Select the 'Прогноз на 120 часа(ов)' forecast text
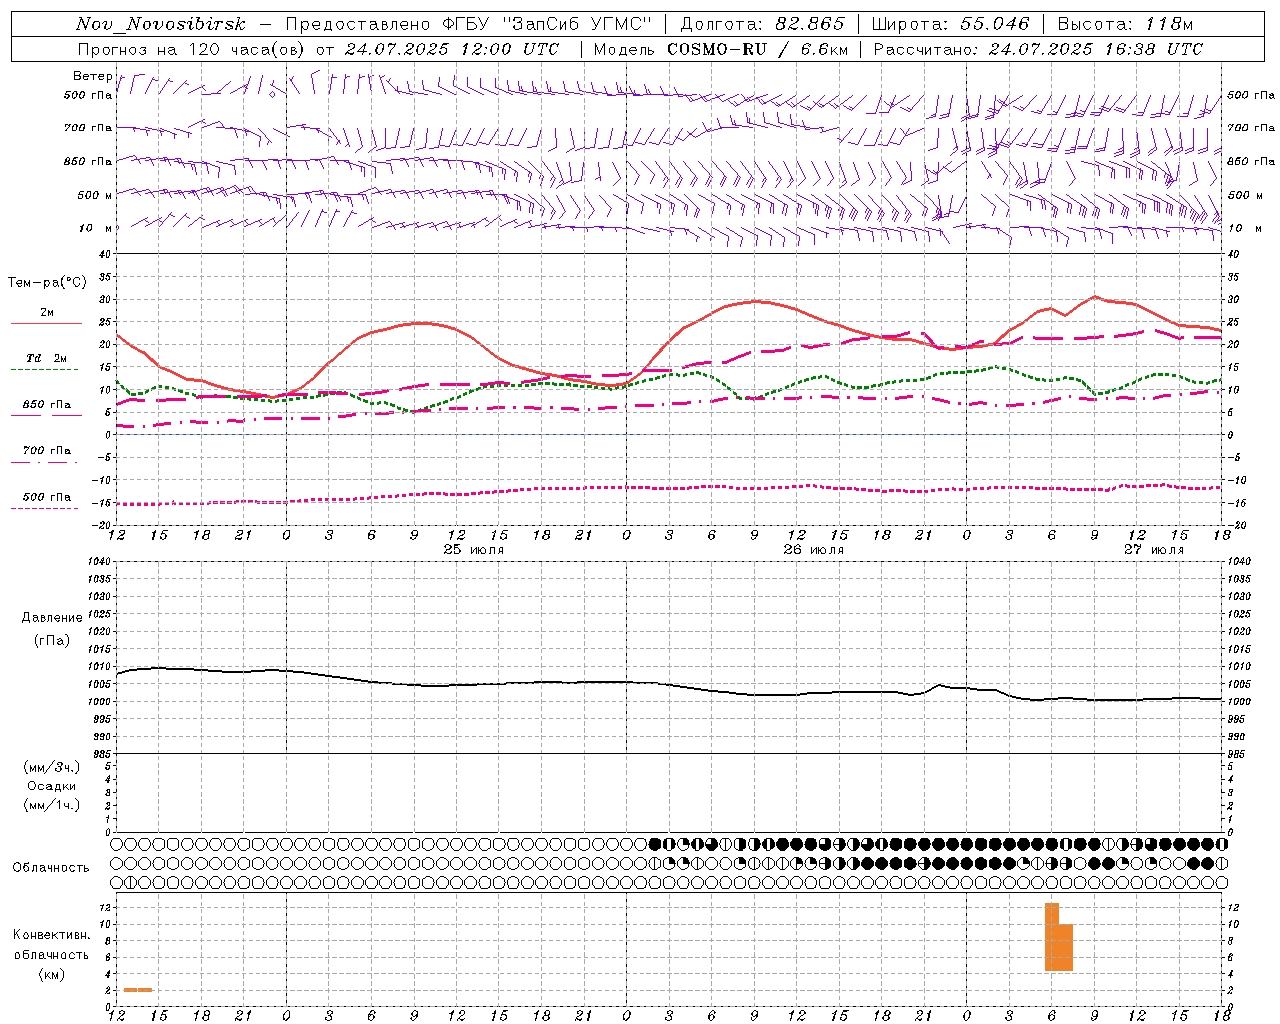The image size is (1280, 1024). pos(193,49)
